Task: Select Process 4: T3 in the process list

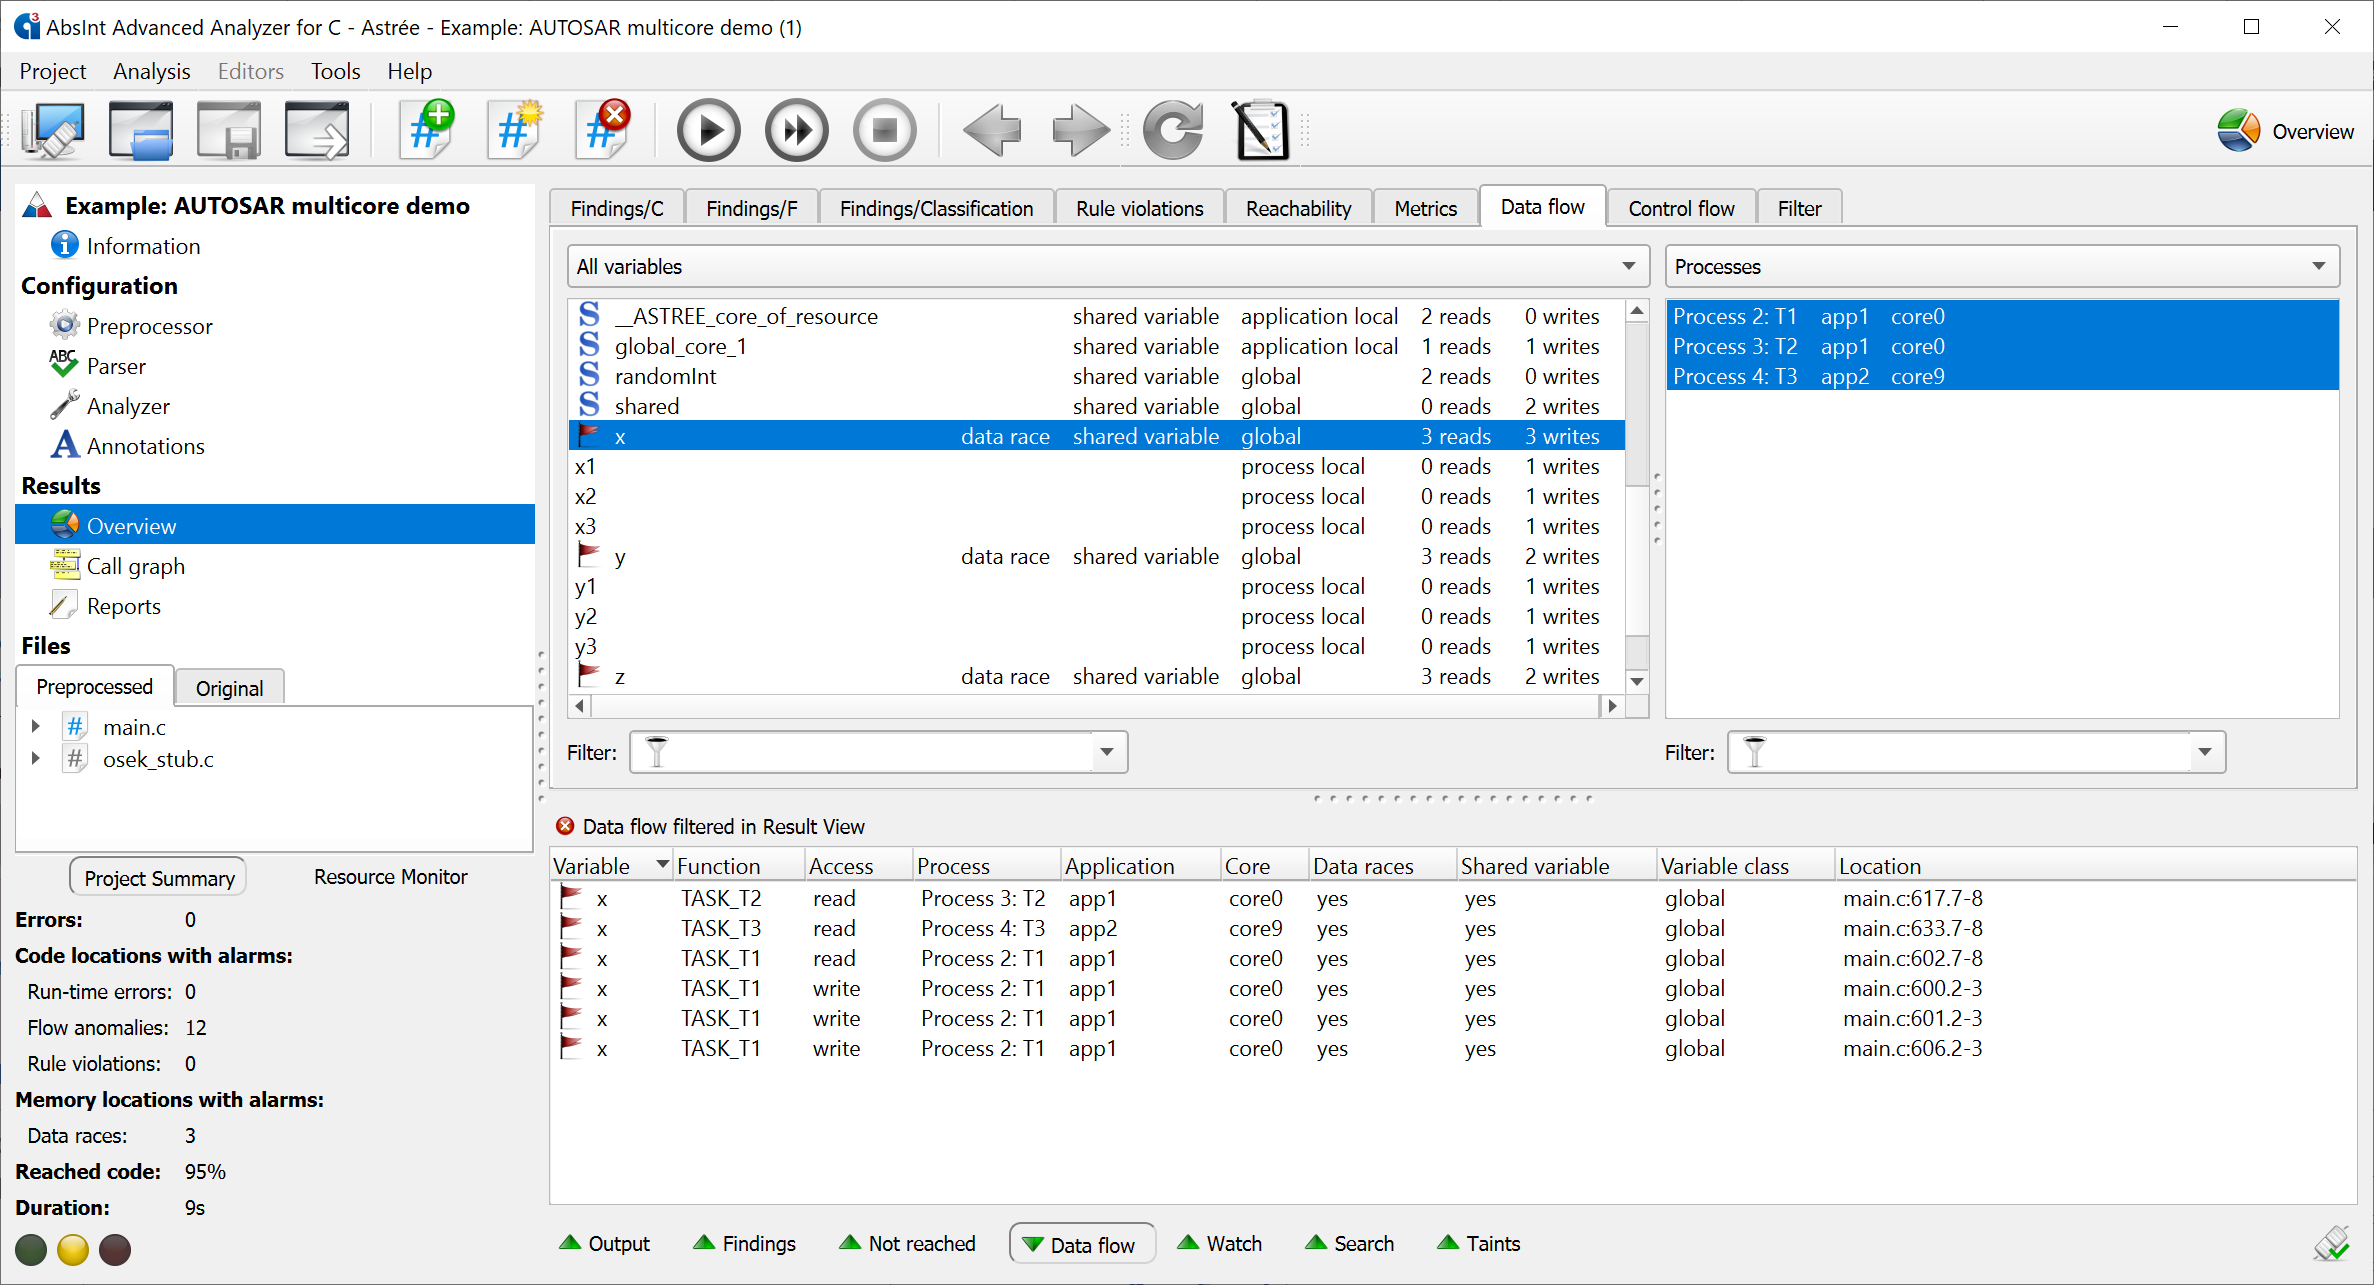Action: (x=2002, y=376)
